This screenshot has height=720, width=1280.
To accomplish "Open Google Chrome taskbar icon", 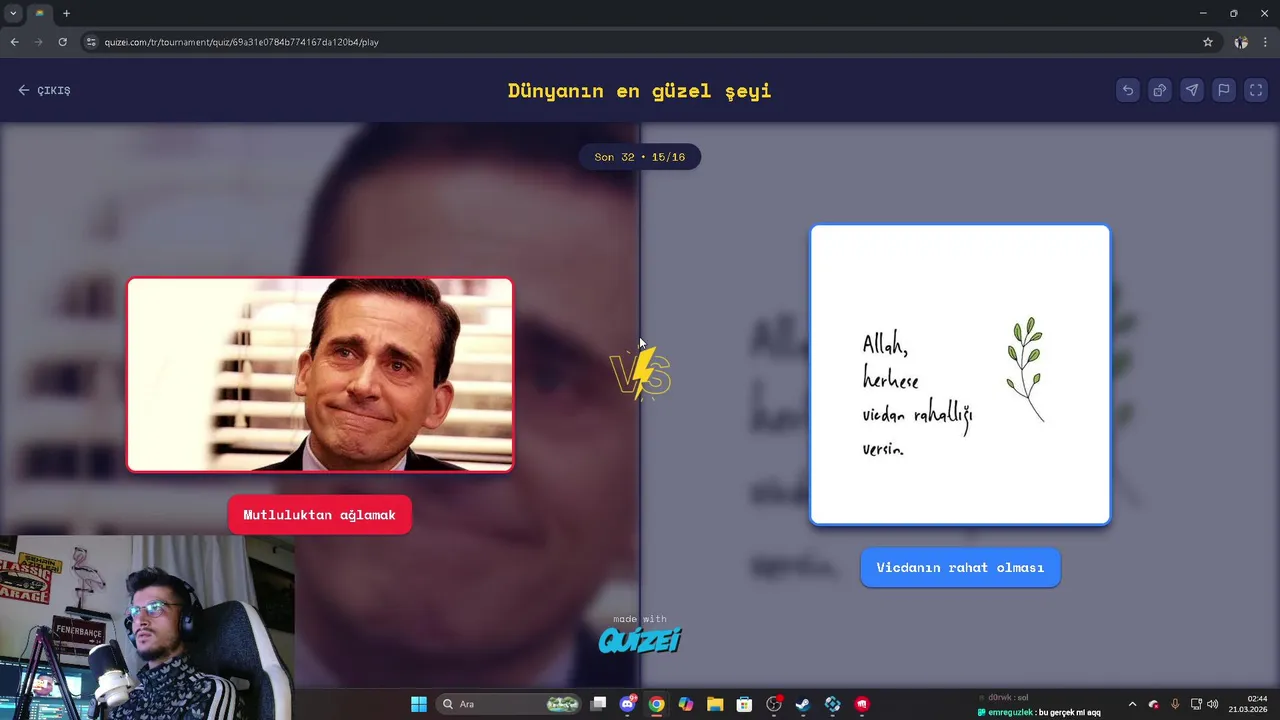I will (x=656, y=704).
